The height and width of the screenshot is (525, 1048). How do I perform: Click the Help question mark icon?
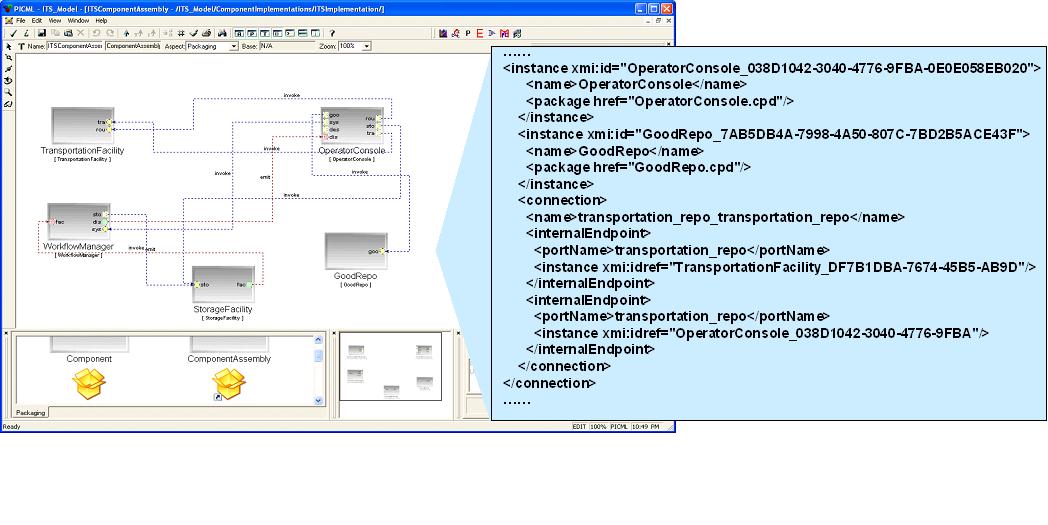pyautogui.click(x=332, y=33)
